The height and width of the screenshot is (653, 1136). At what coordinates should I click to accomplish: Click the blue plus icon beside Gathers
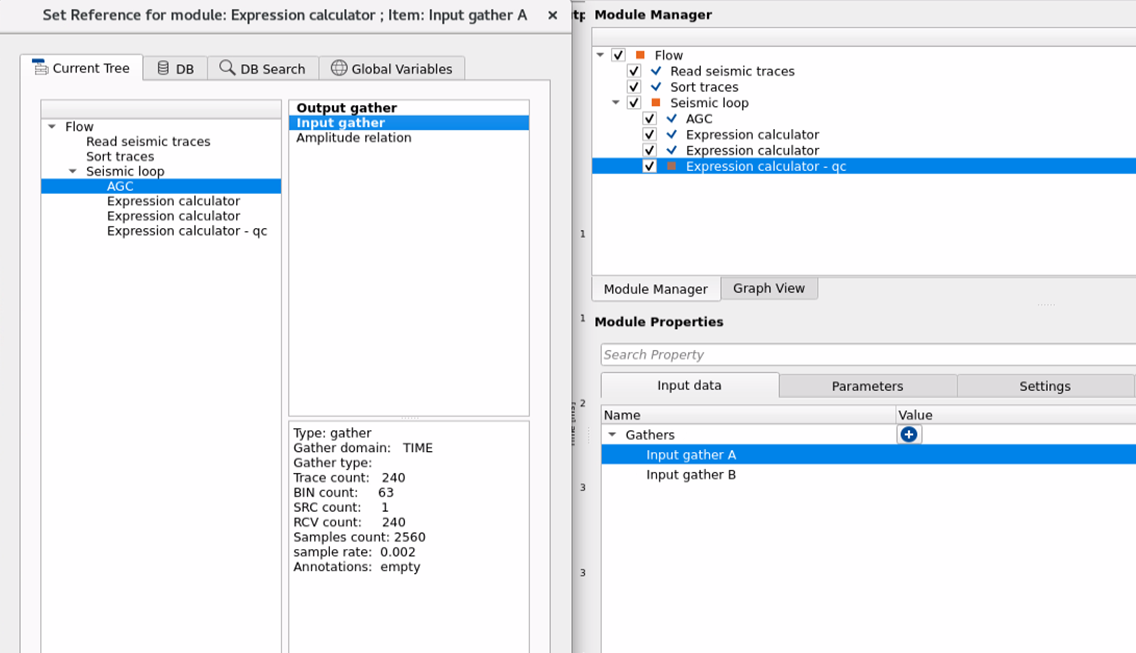[908, 435]
